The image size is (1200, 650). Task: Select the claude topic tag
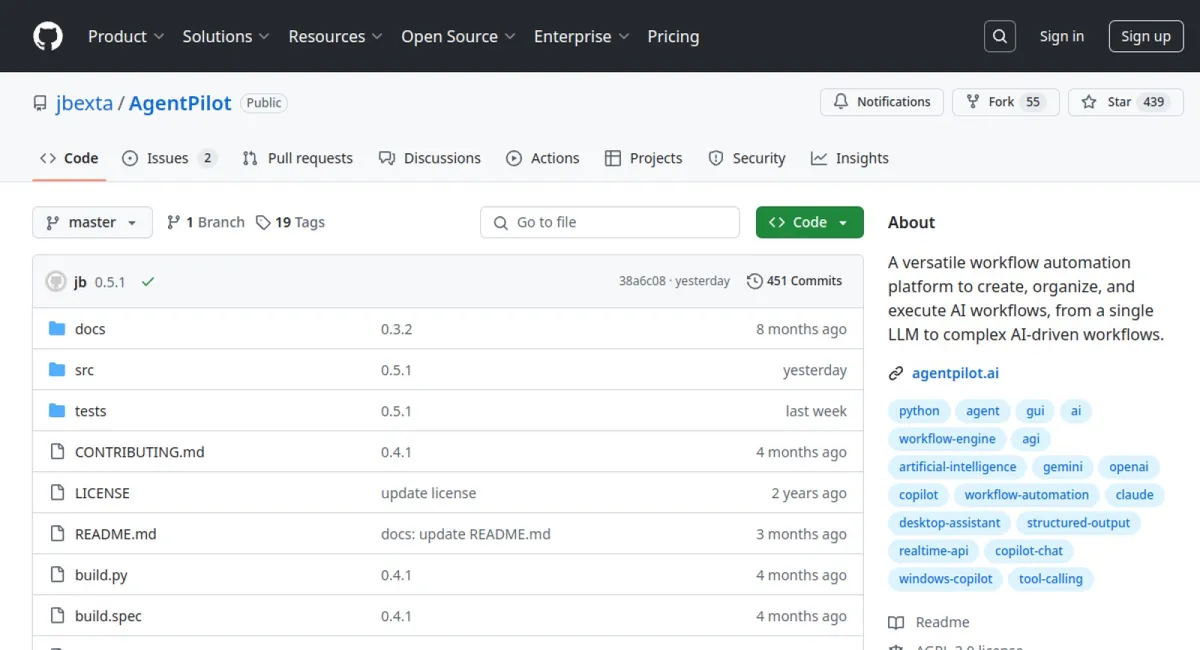tap(1134, 495)
